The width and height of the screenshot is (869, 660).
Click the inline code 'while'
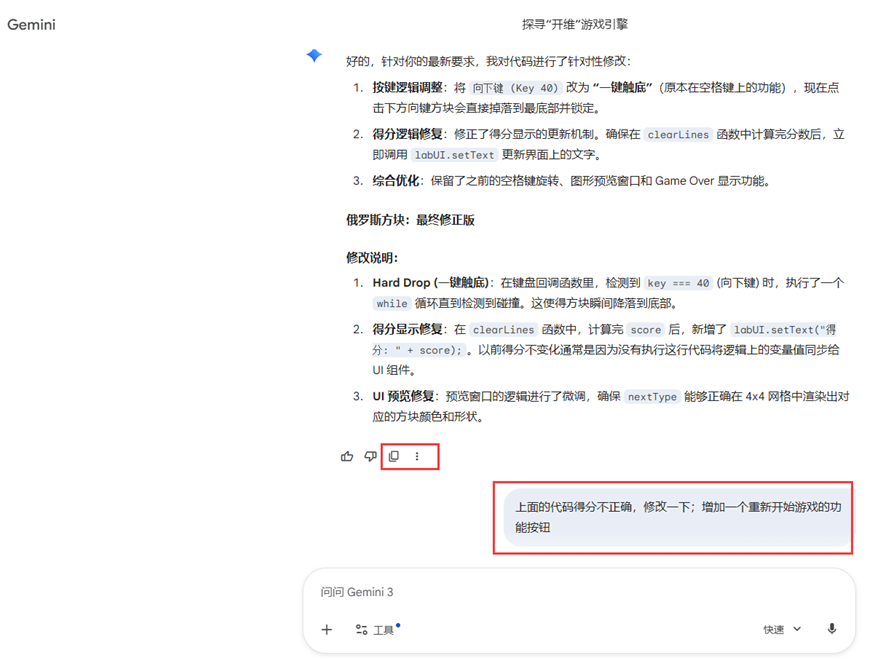click(x=392, y=304)
